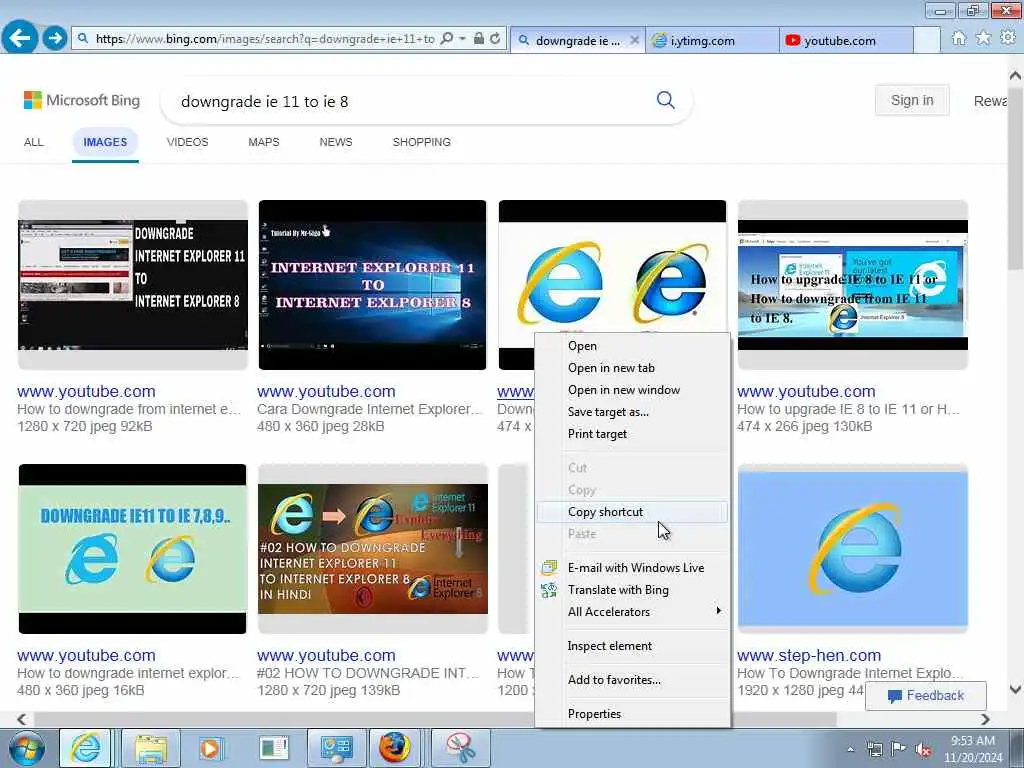Click www.youtube.com link above '1280 x 720 jpeg 92kB'
This screenshot has width=1024, height=768.
click(86, 391)
